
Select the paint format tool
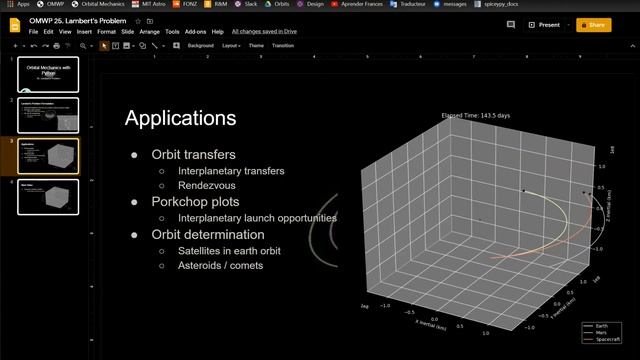(x=68, y=46)
